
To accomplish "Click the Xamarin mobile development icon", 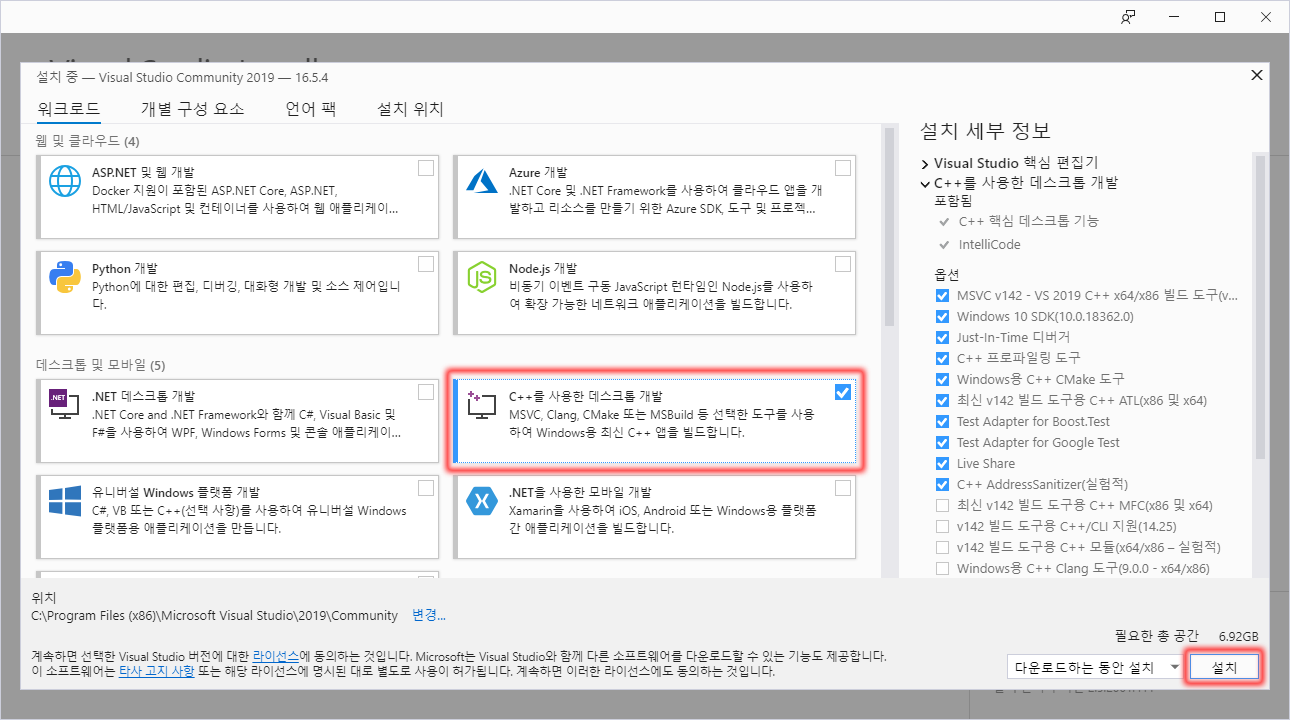I will tap(483, 500).
